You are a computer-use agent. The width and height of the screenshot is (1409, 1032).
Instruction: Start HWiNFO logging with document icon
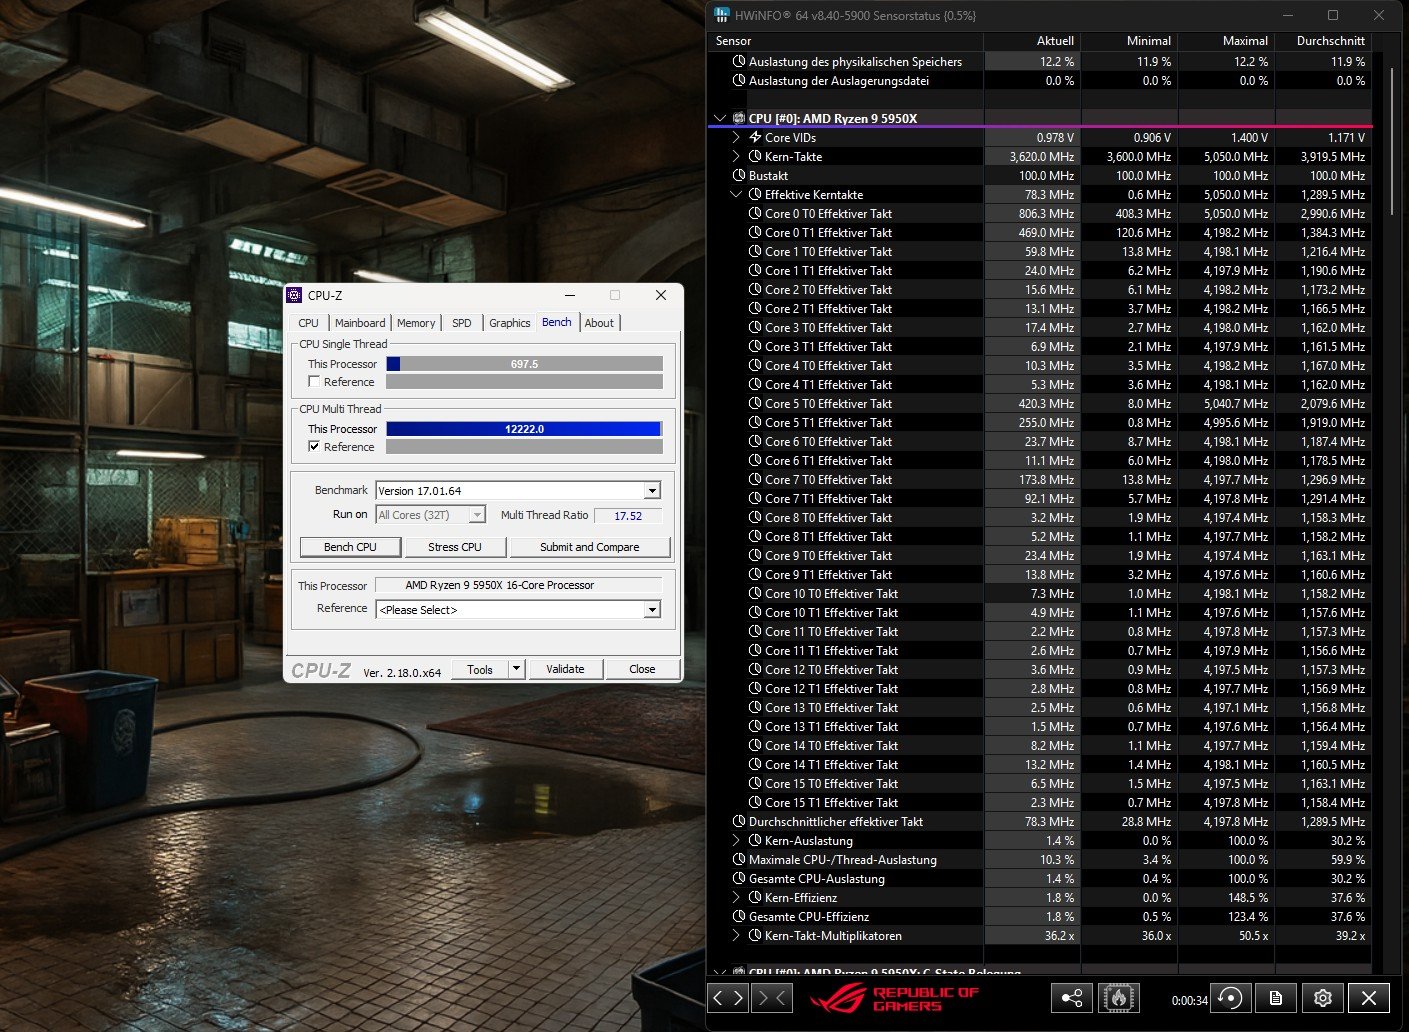coord(1276,998)
